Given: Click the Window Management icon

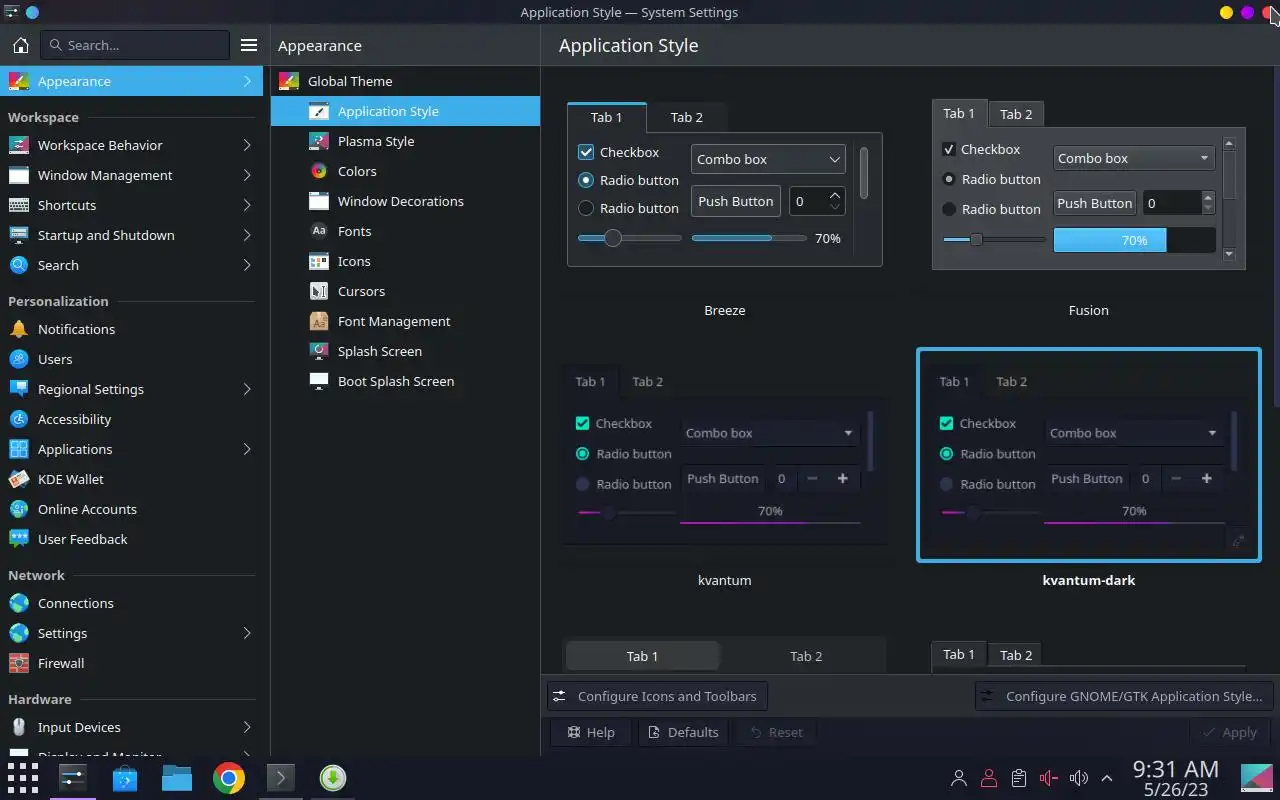Looking at the screenshot, I should tap(18, 175).
